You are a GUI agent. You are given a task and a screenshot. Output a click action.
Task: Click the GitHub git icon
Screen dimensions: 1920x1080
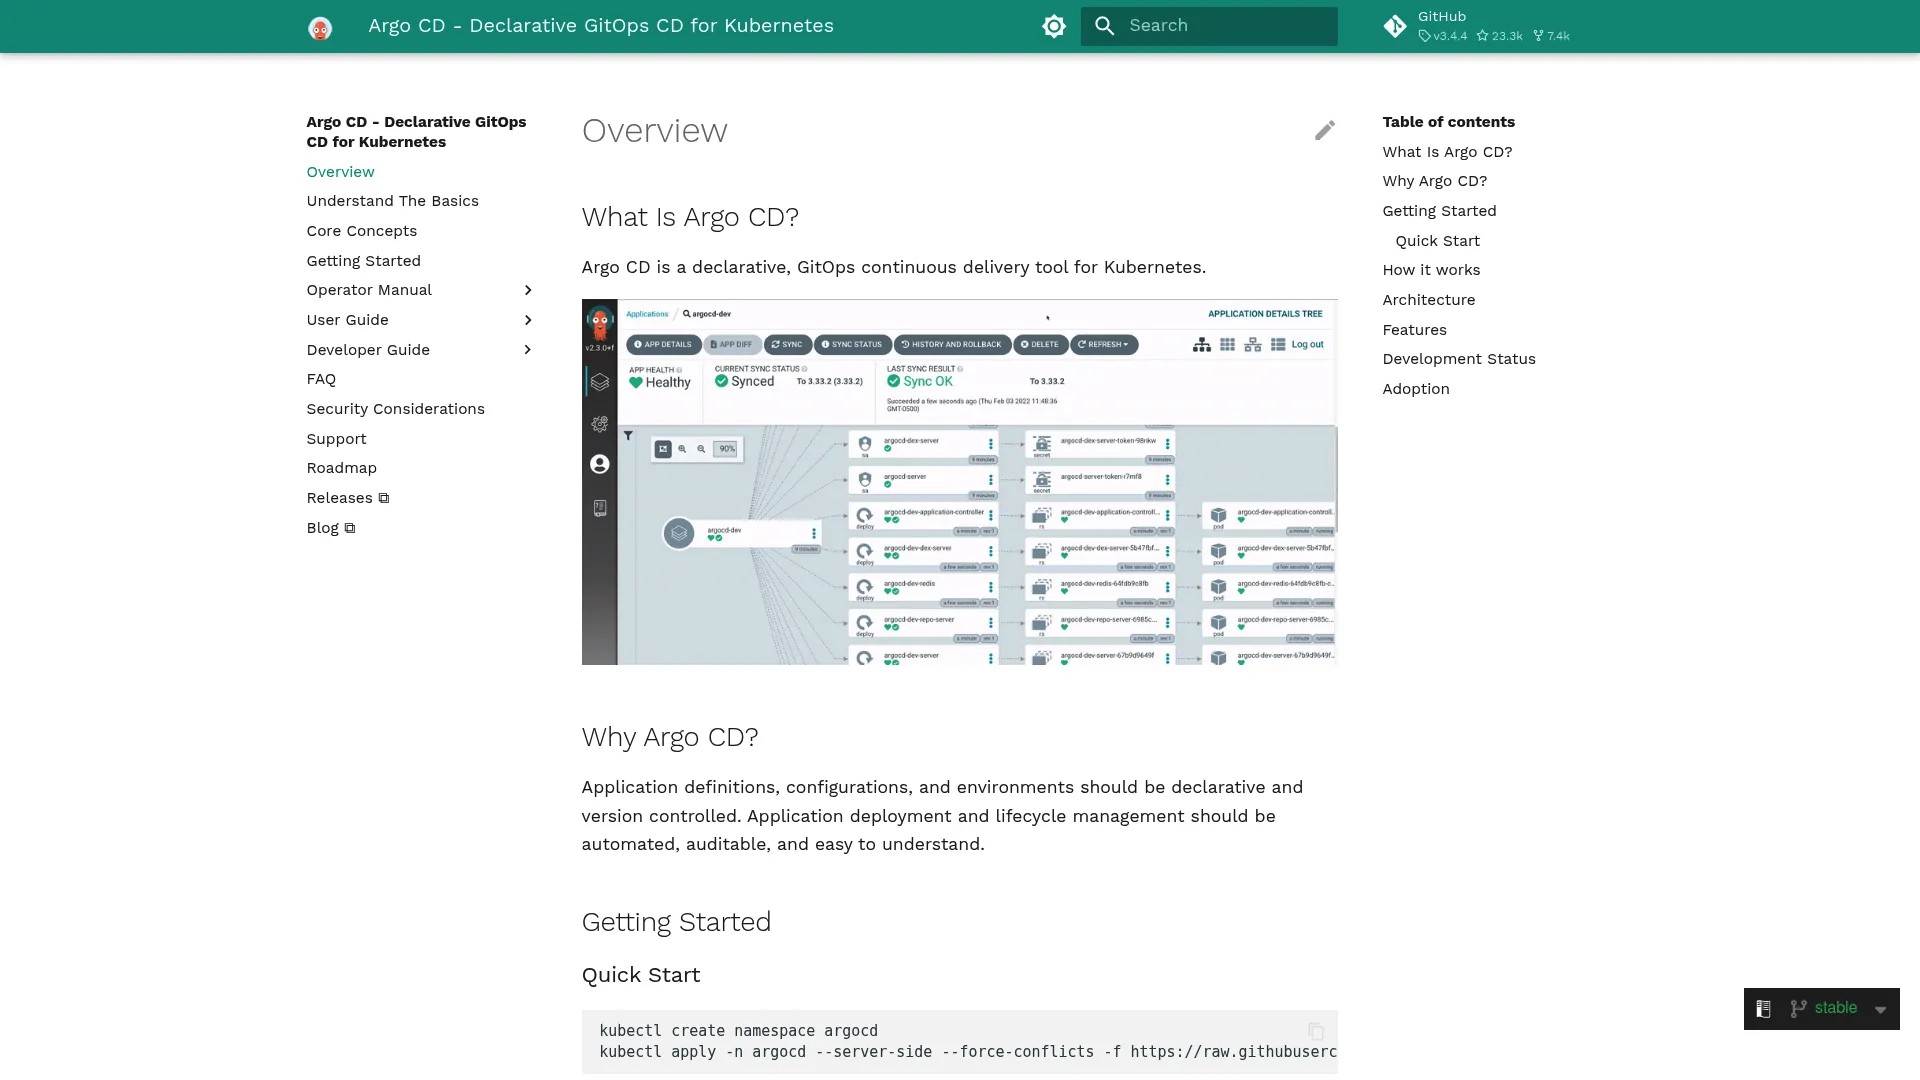tap(1395, 26)
